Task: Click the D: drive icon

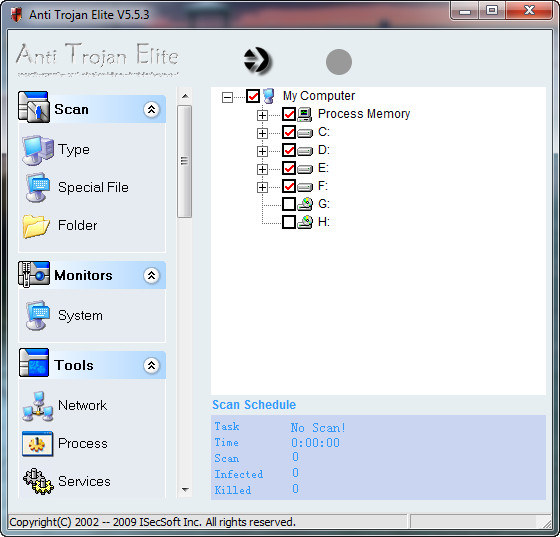Action: 305,151
